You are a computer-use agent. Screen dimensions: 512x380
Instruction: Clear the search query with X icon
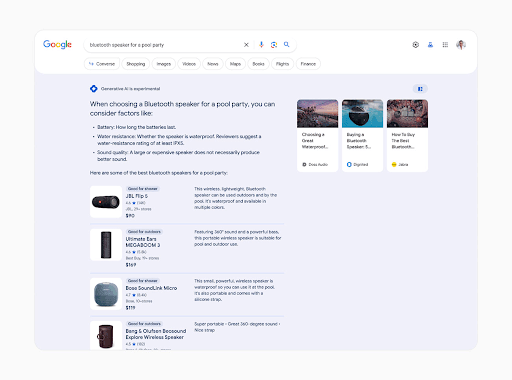click(246, 45)
